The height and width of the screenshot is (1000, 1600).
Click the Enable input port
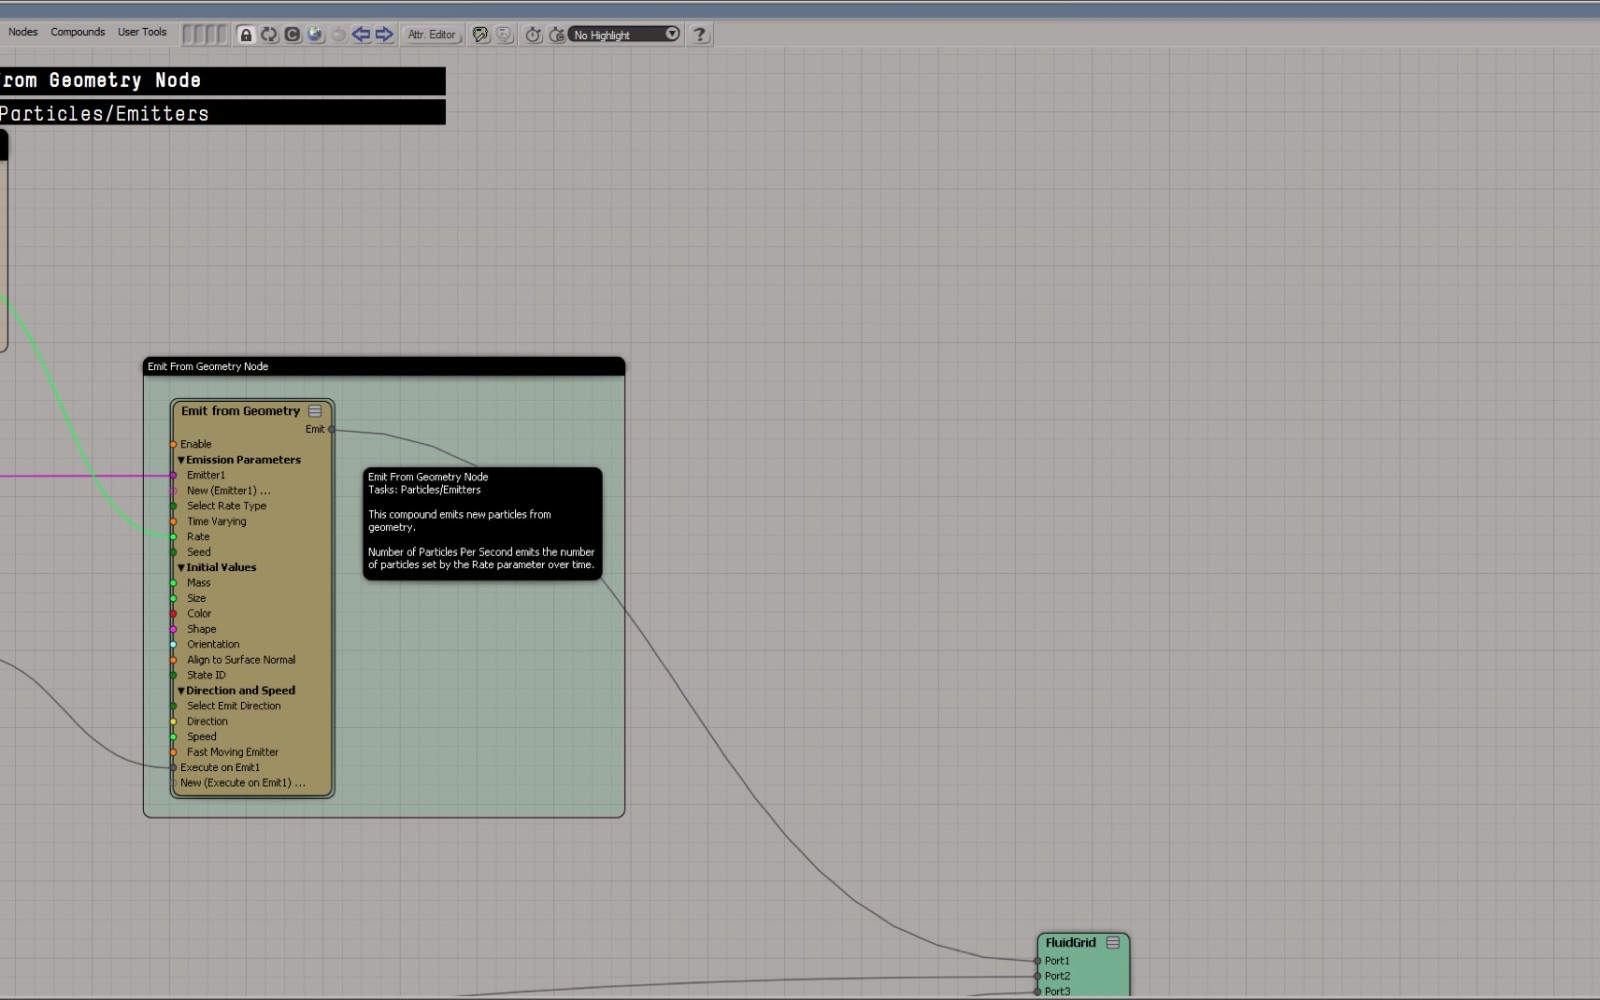(173, 444)
